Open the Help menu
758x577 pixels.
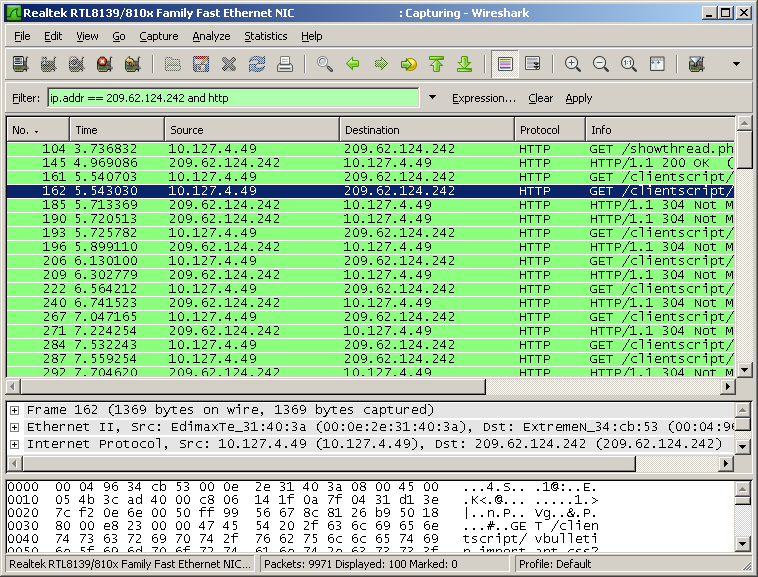pyautogui.click(x=311, y=36)
